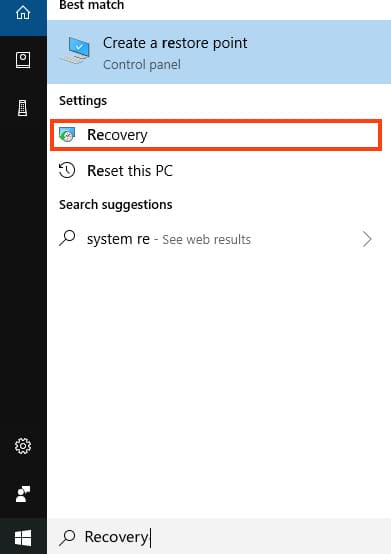Image resolution: width=391 pixels, height=554 pixels.
Task: Select the Devices tower icon in sidebar
Action: [23, 108]
